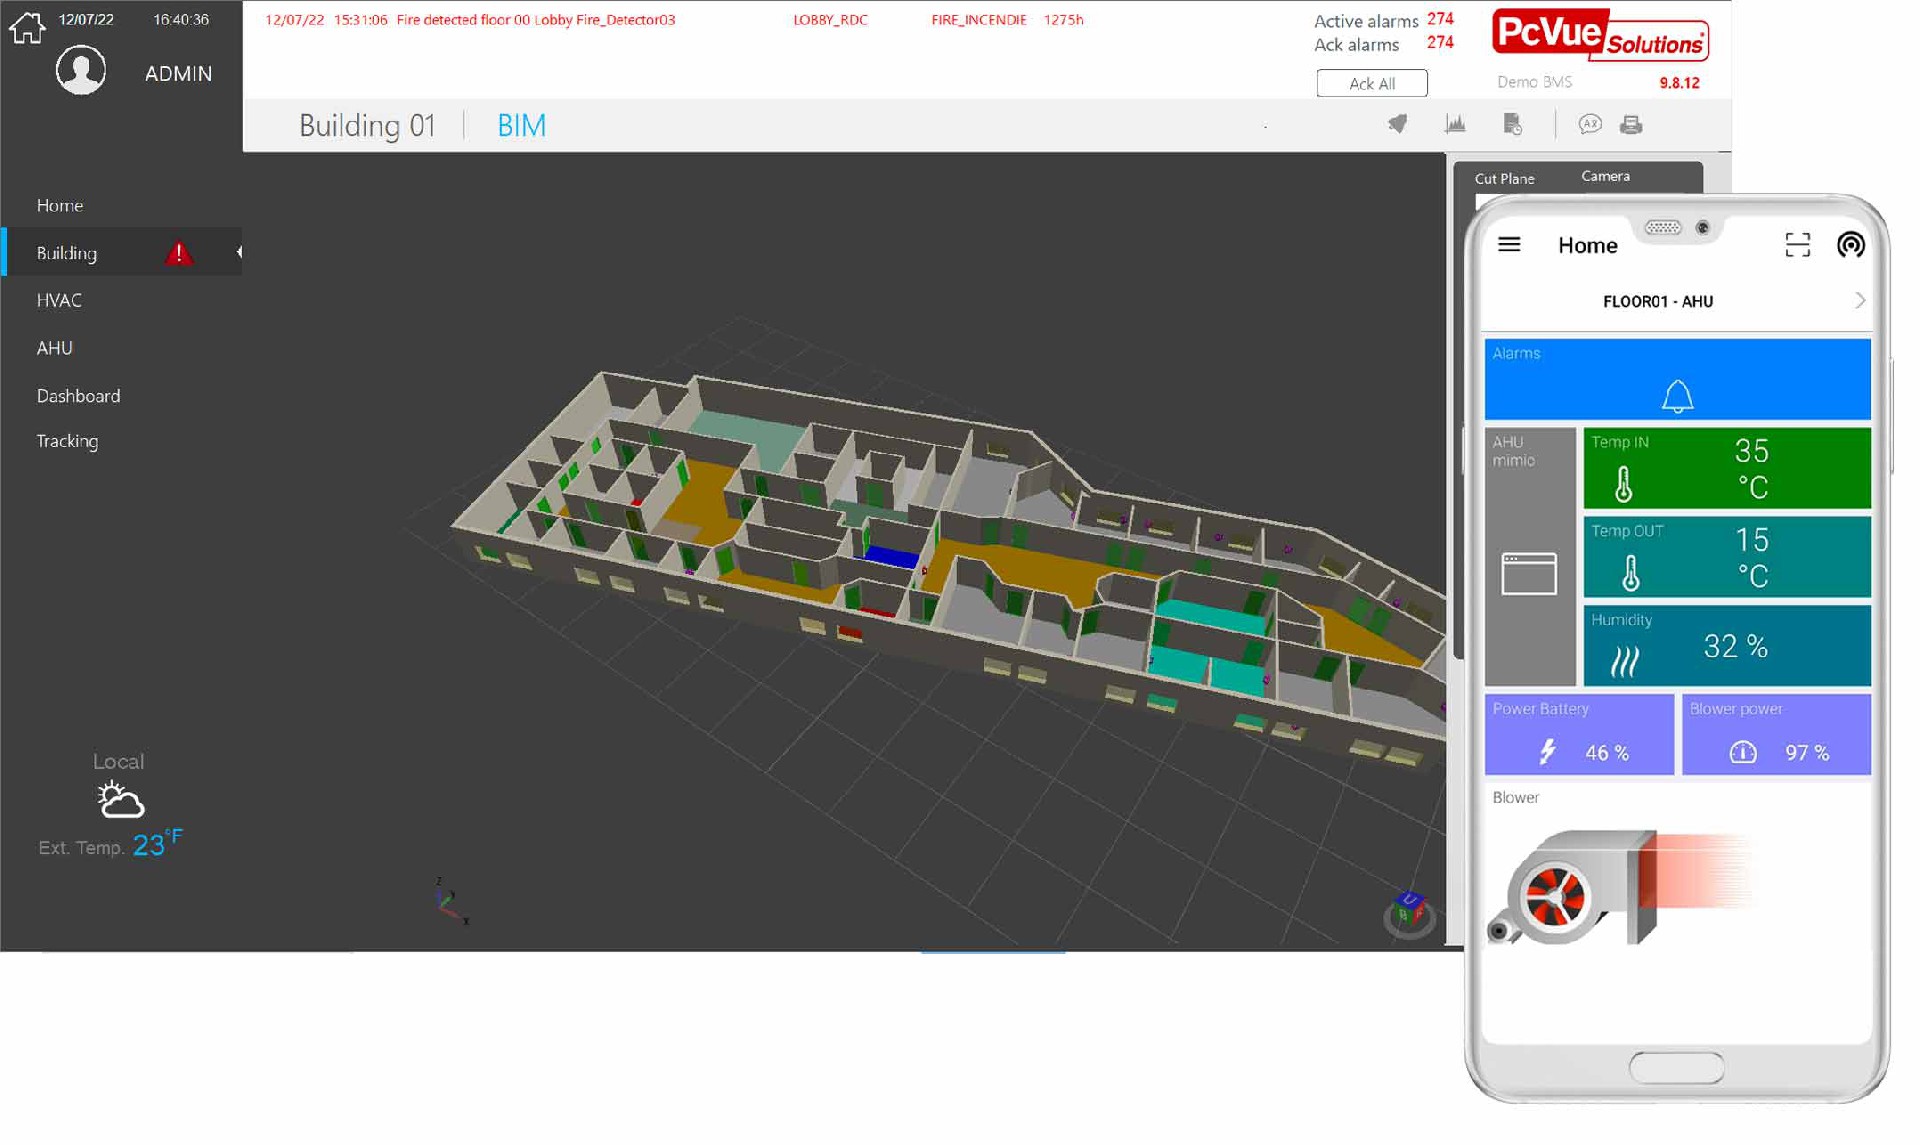Image resolution: width=1920 pixels, height=1145 pixels.
Task: Tap the Power Battery 46 % tile
Action: (1579, 734)
